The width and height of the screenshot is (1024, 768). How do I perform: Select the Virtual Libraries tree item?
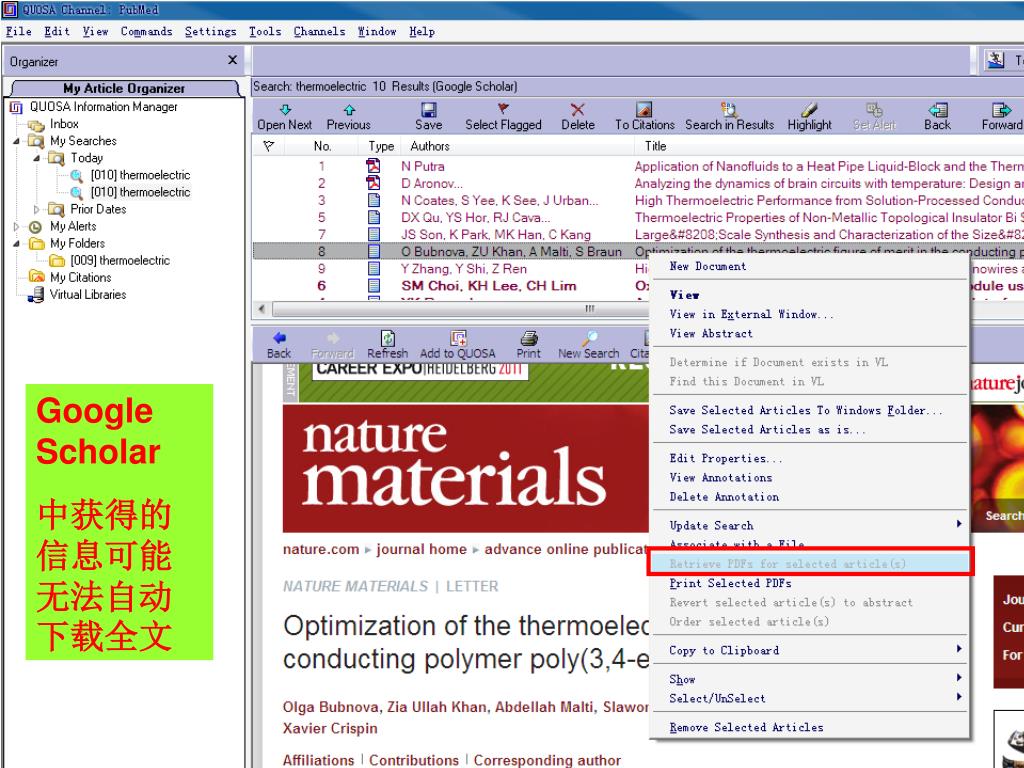(x=88, y=295)
